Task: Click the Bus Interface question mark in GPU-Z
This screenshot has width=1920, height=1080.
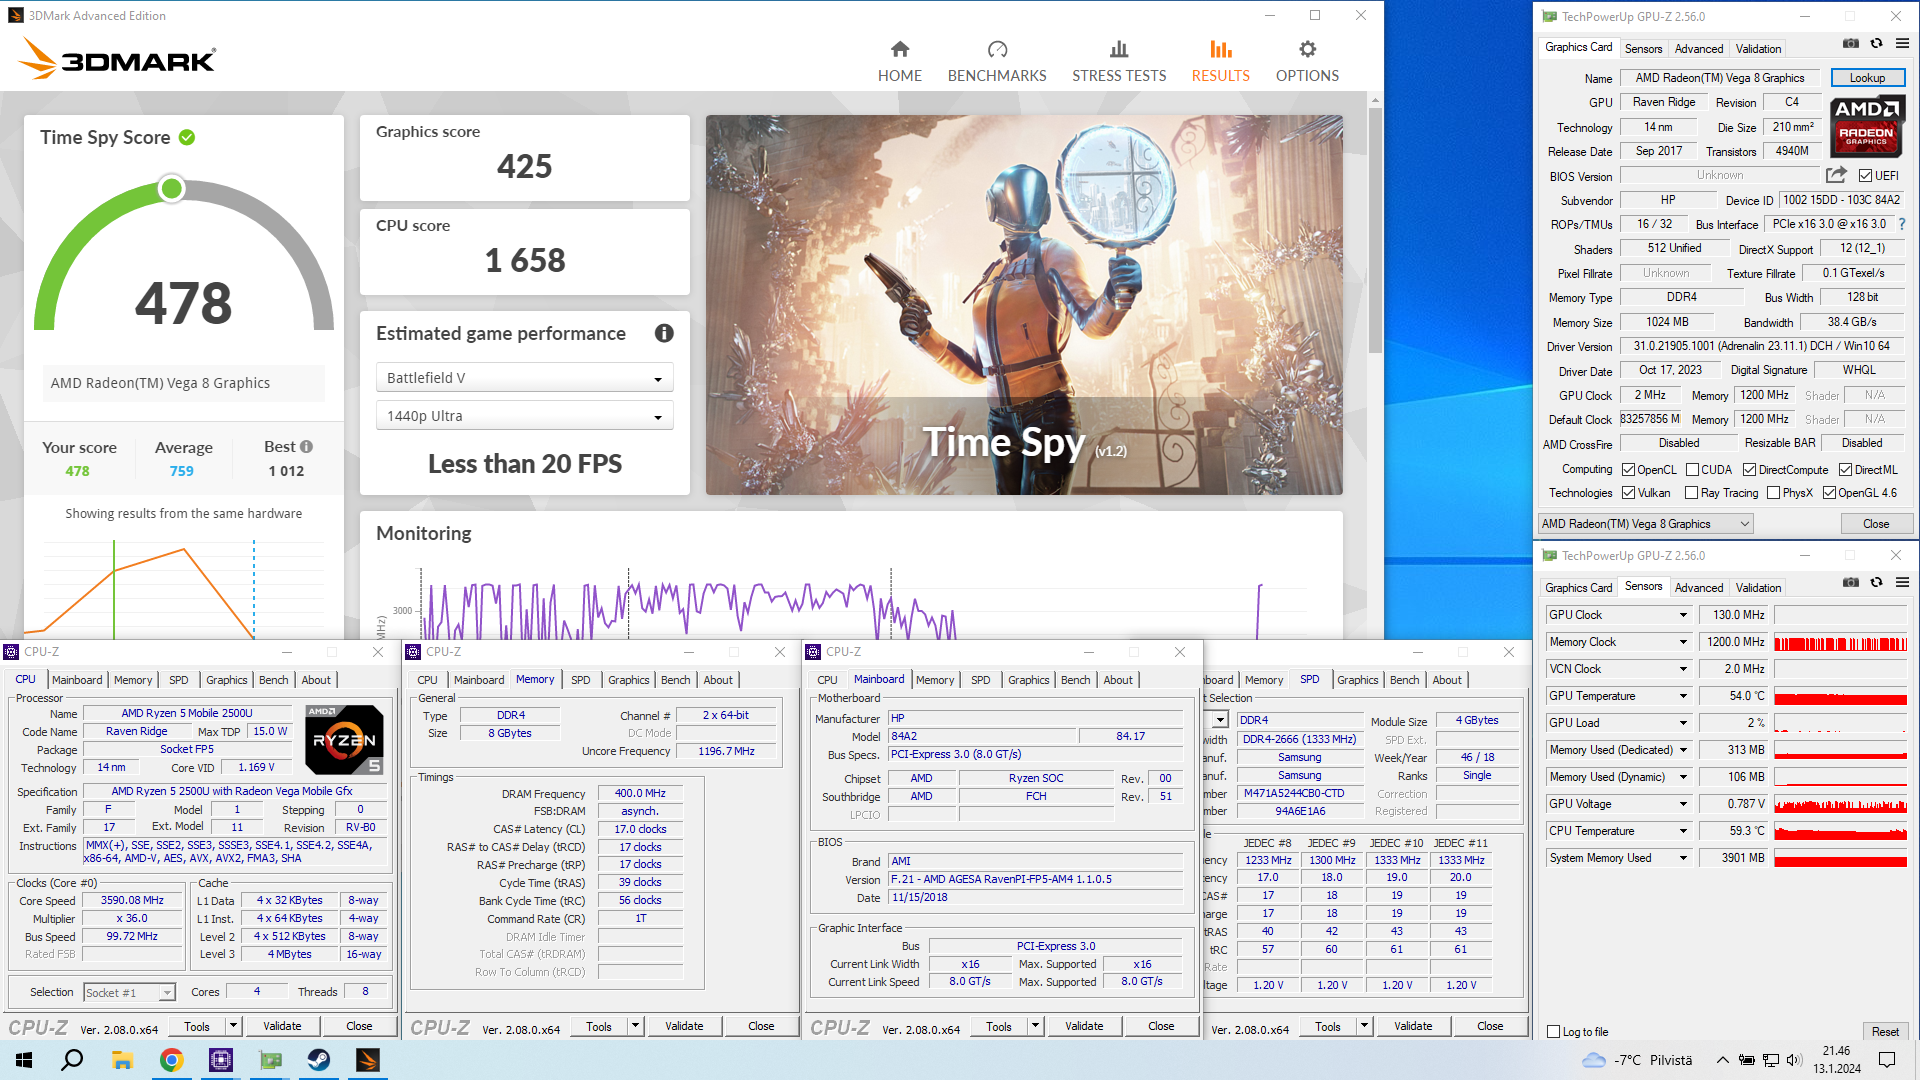Action: (1902, 224)
